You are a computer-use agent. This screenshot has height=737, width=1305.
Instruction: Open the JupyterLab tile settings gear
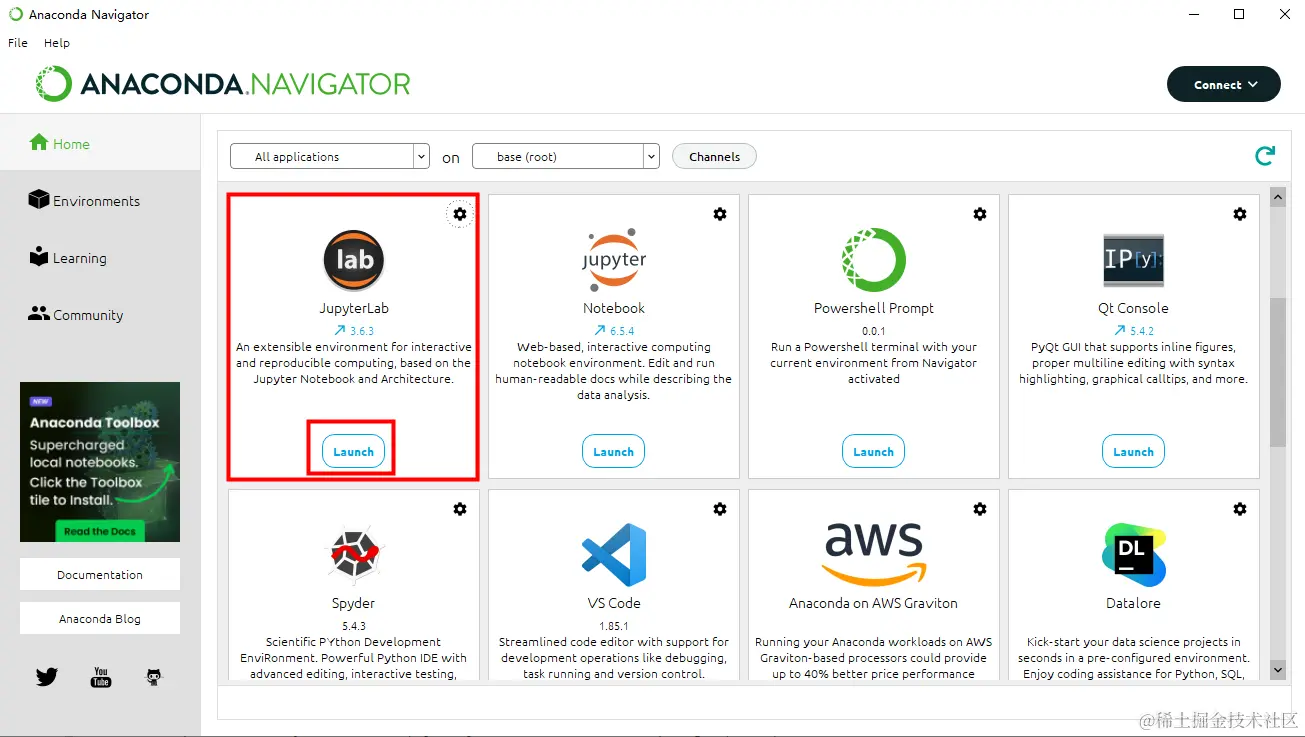459,214
